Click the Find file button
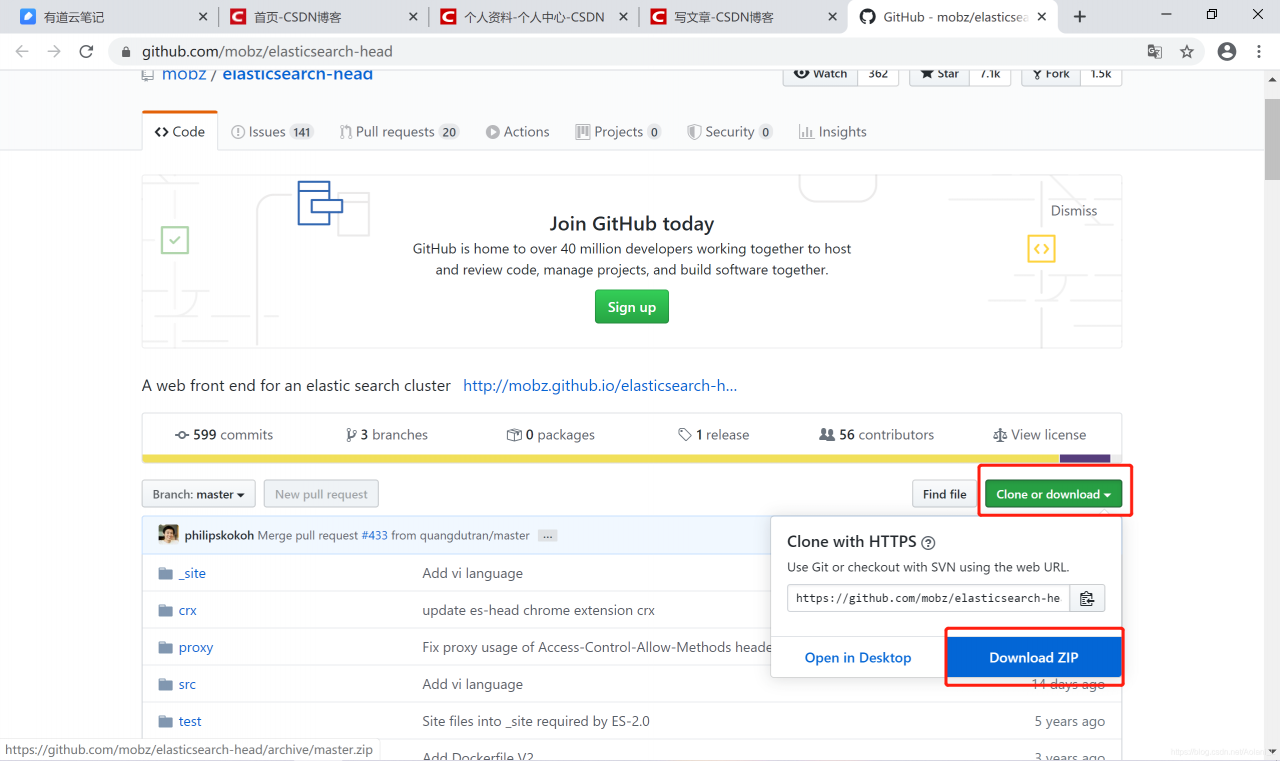 coord(945,494)
